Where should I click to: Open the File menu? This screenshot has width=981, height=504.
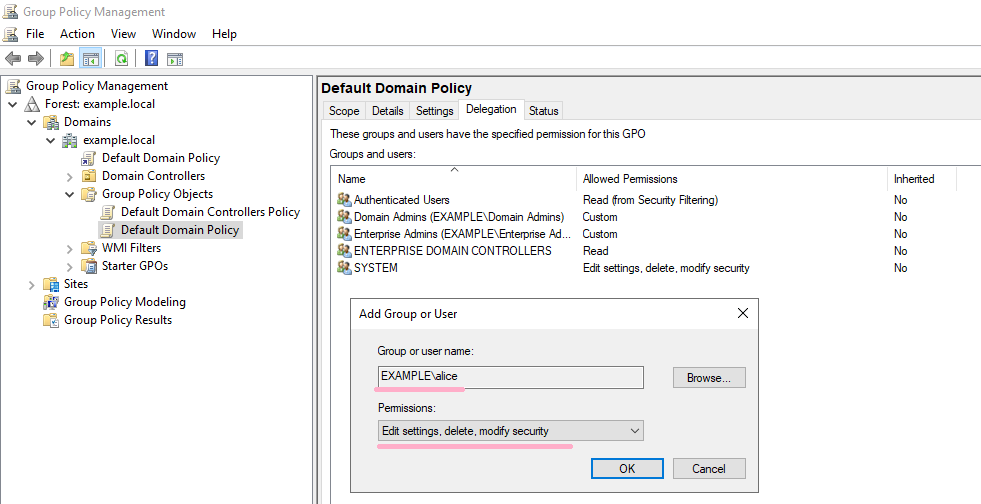35,34
